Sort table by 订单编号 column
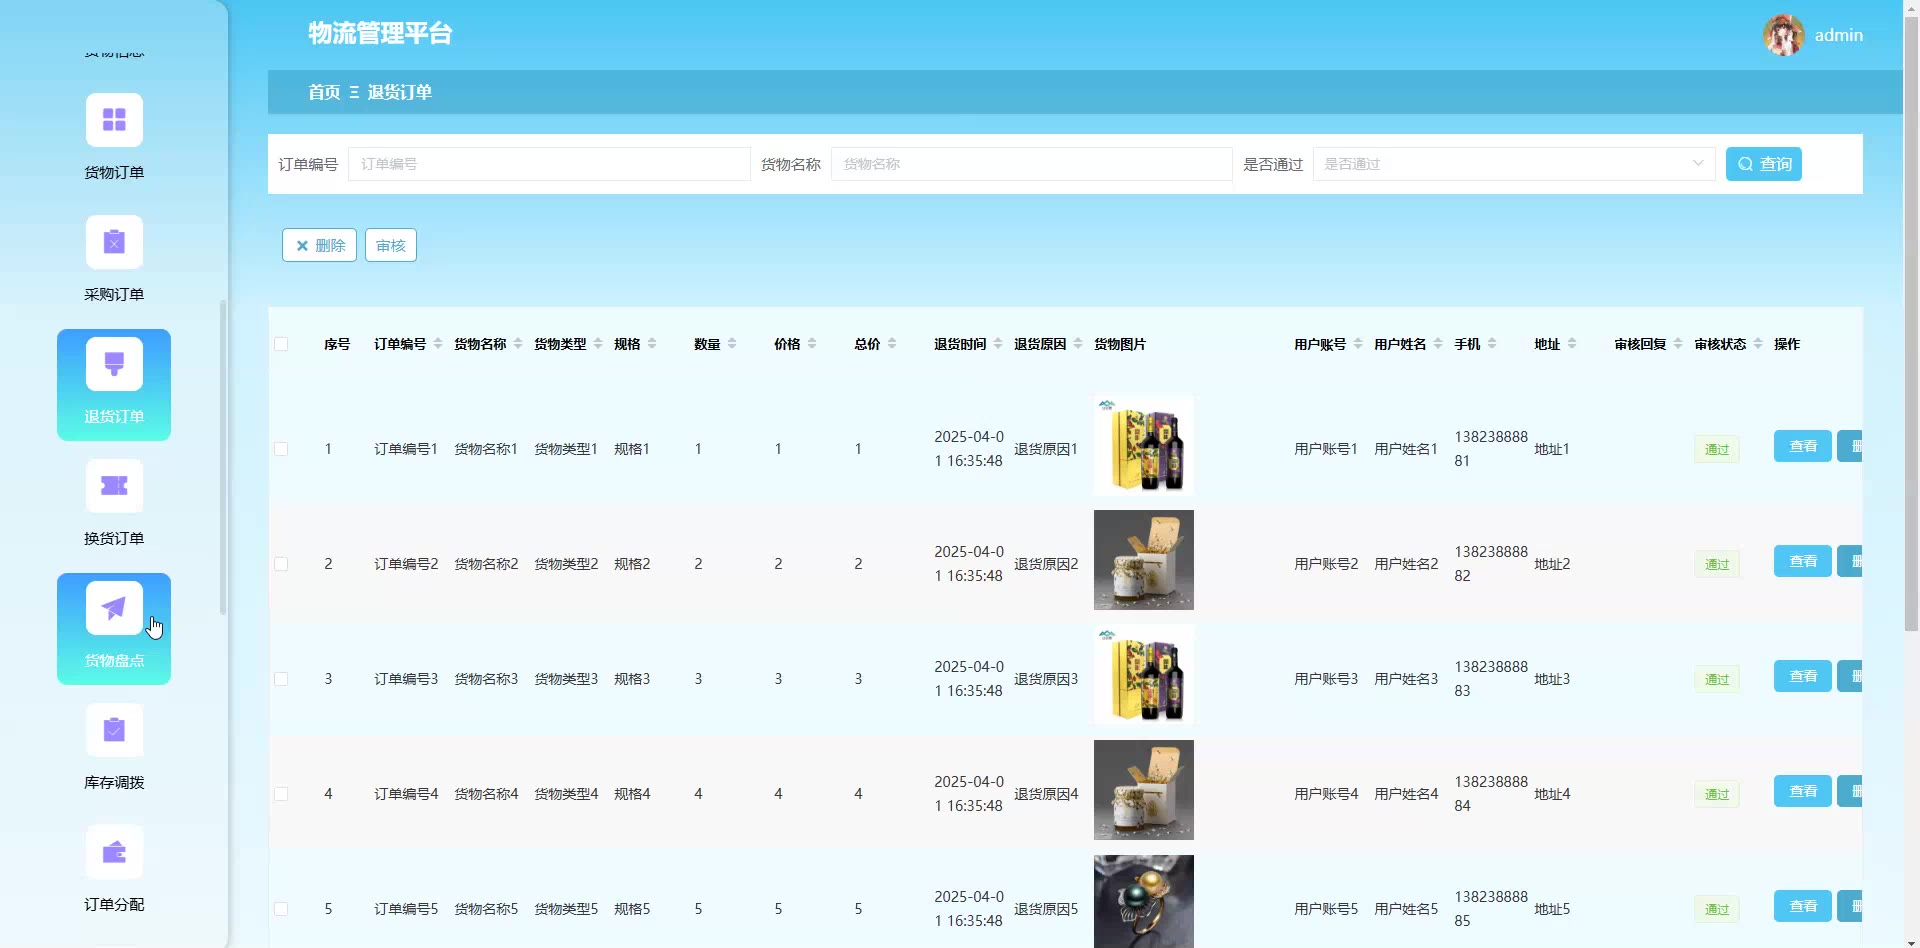This screenshot has width=1920, height=948. (x=437, y=344)
